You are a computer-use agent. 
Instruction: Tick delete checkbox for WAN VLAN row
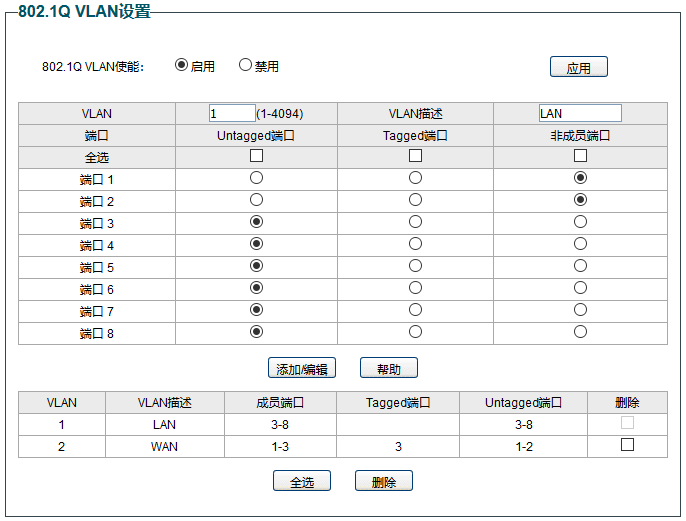[x=627, y=445]
